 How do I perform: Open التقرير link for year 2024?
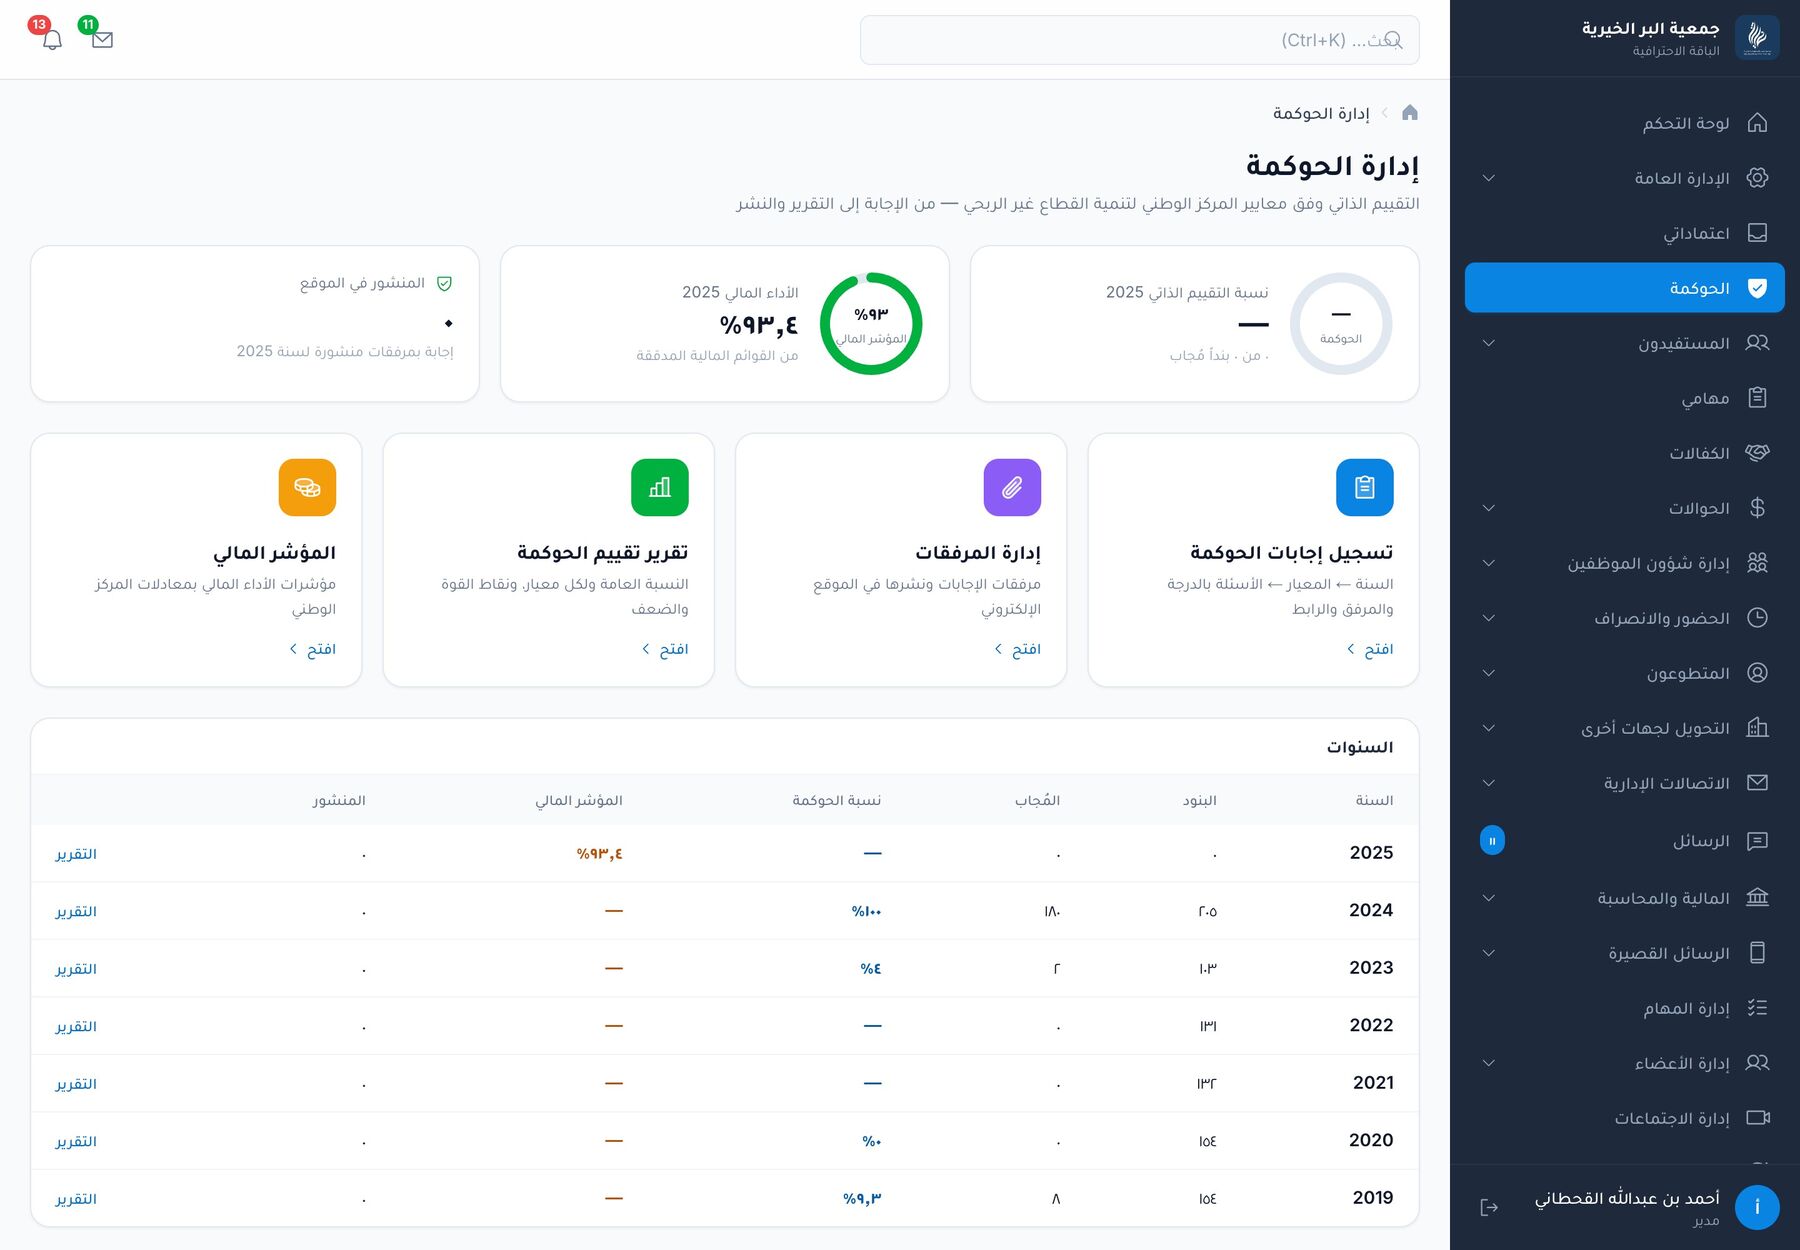[76, 911]
